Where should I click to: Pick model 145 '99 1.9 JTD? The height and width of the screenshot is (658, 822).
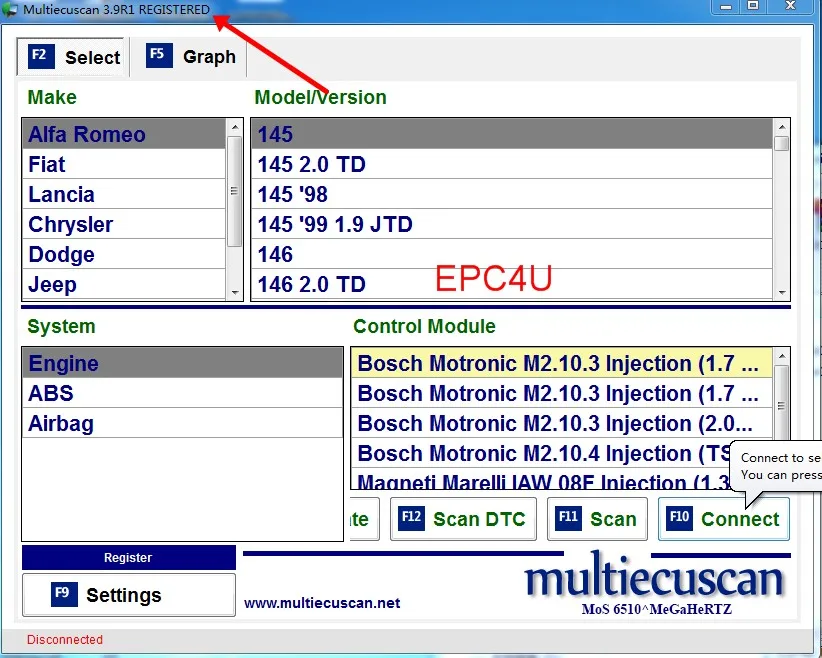coord(512,224)
